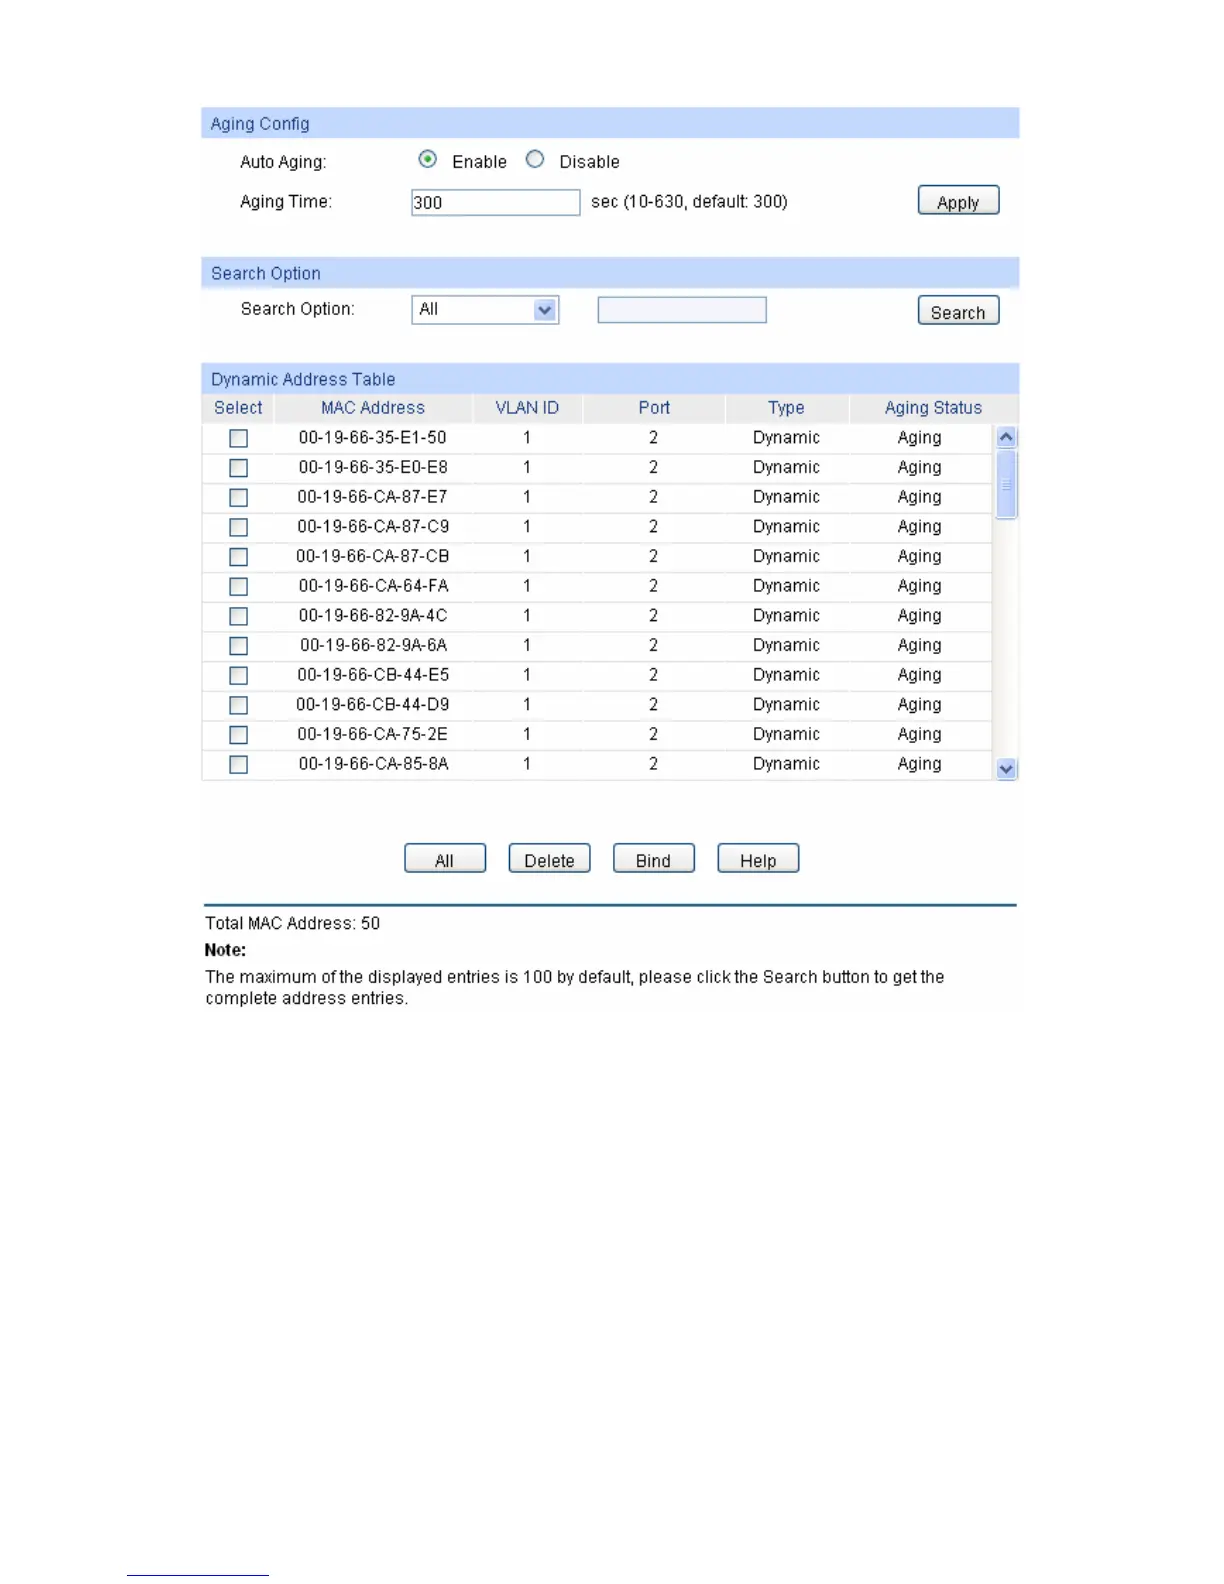Check the box for MAC 00-19-66-35-E0-E8
This screenshot has width=1224, height=1584.
(238, 468)
